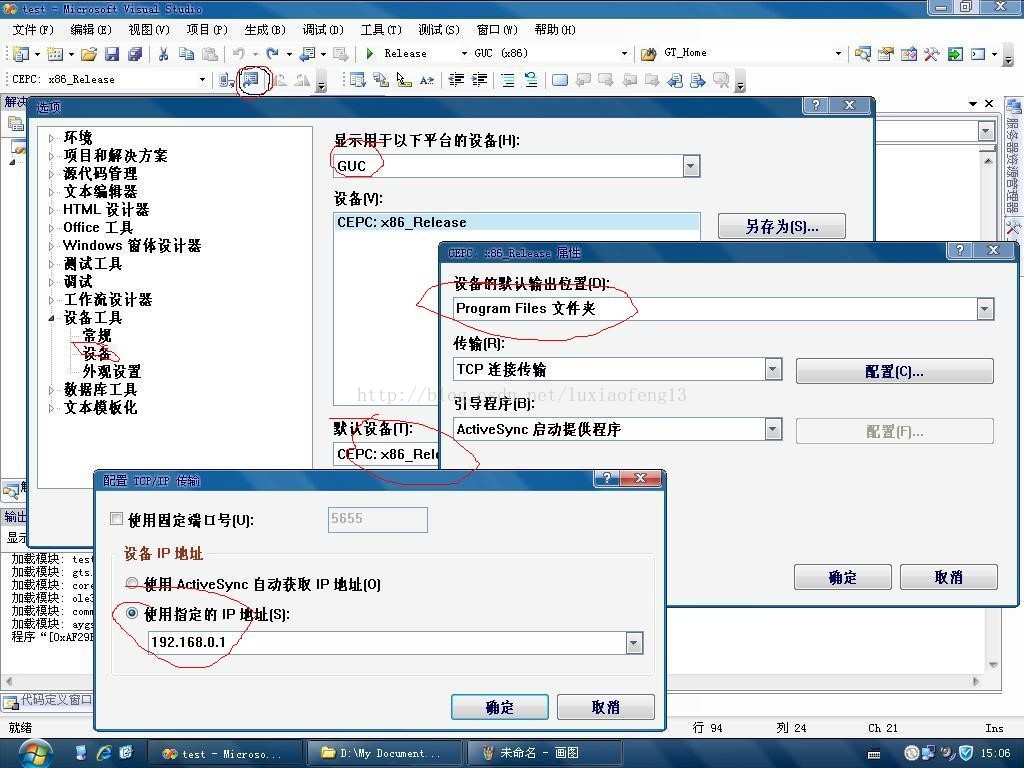Click the New Project toolbar icon
This screenshot has height=768, width=1024.
(x=21, y=54)
